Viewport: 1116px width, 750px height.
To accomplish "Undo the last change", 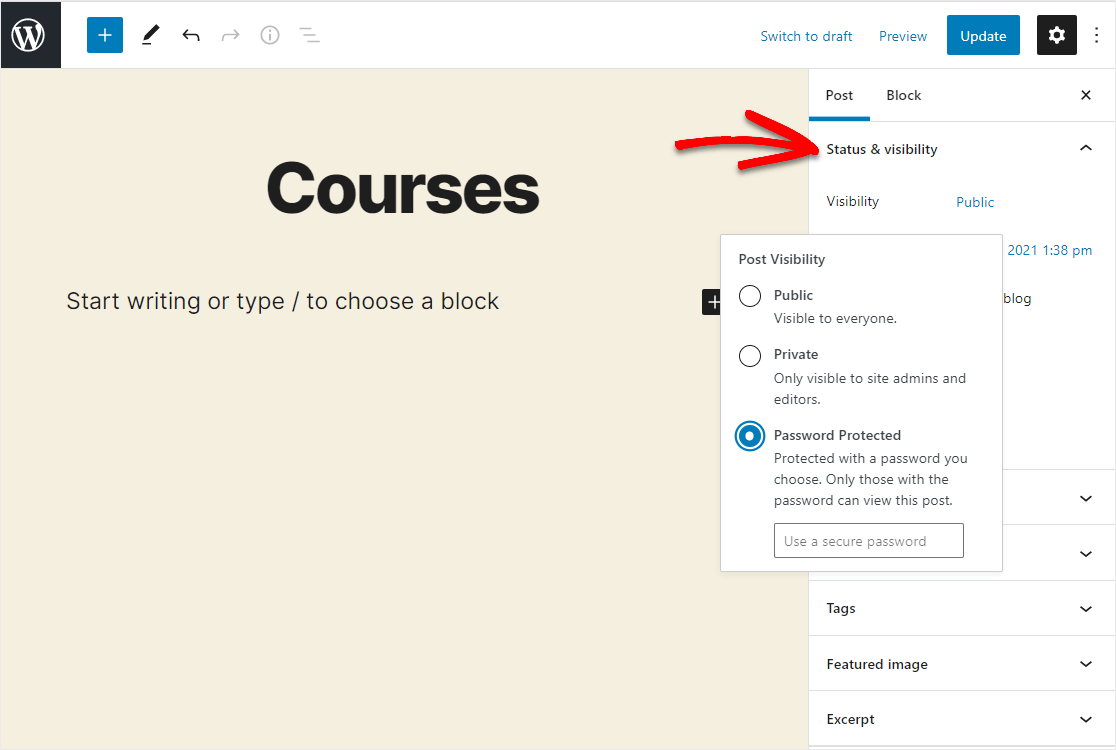I will pos(191,35).
